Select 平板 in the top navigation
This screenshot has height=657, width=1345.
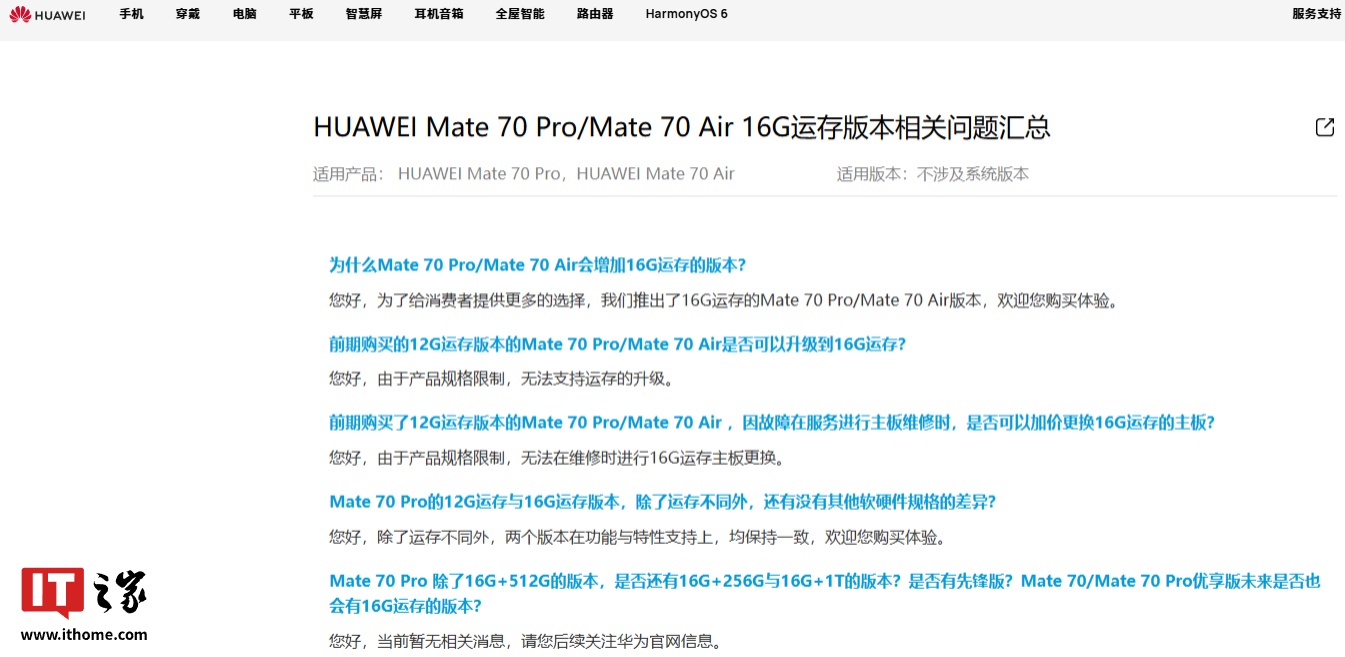tap(301, 14)
